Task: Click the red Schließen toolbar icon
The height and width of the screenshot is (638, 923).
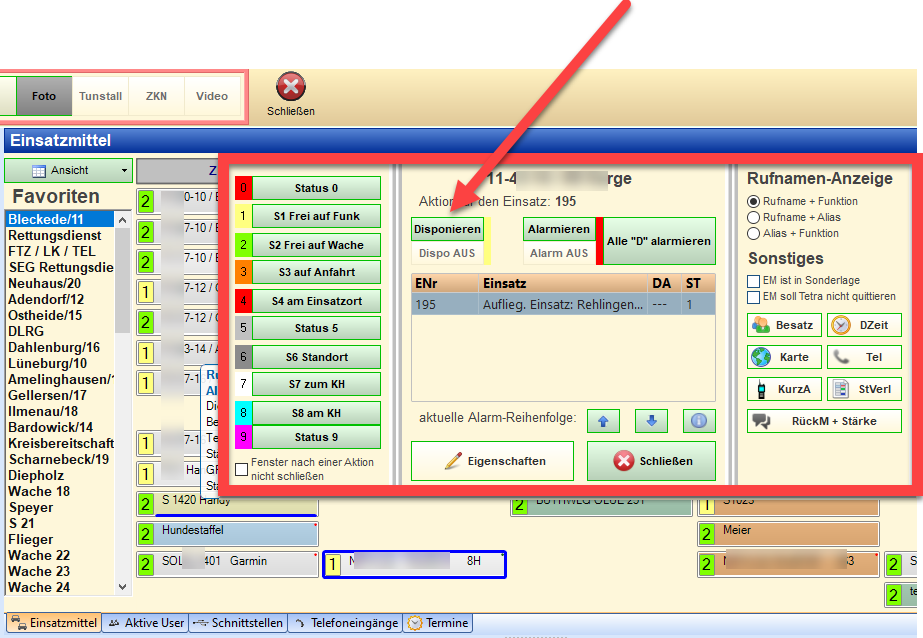Action: click(x=290, y=88)
